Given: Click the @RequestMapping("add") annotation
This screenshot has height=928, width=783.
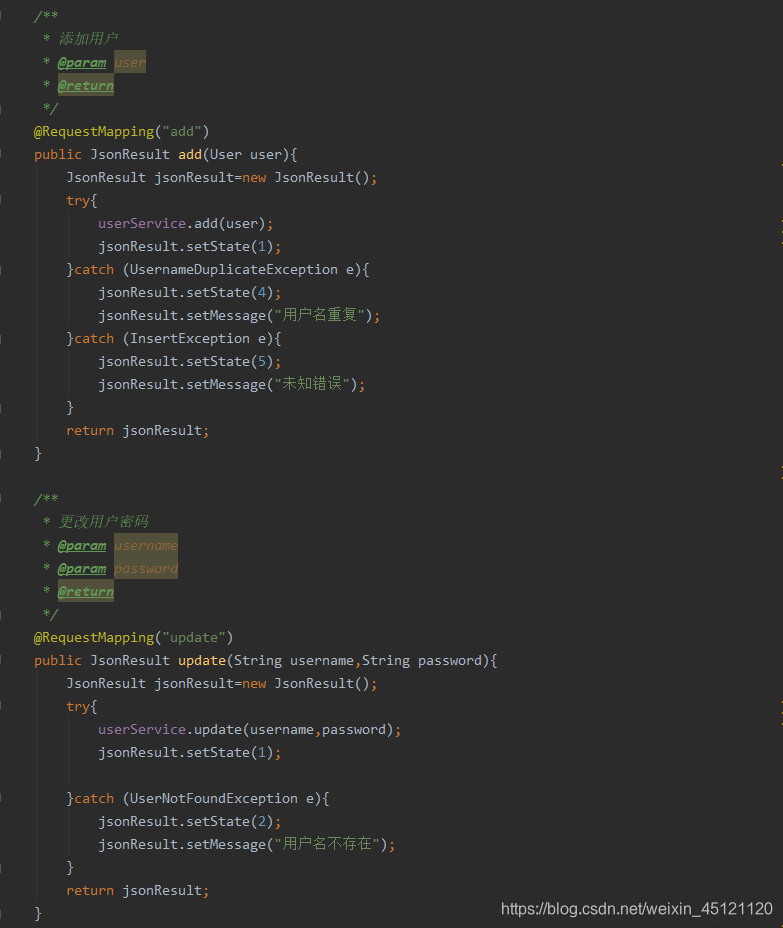Looking at the screenshot, I should [121, 131].
